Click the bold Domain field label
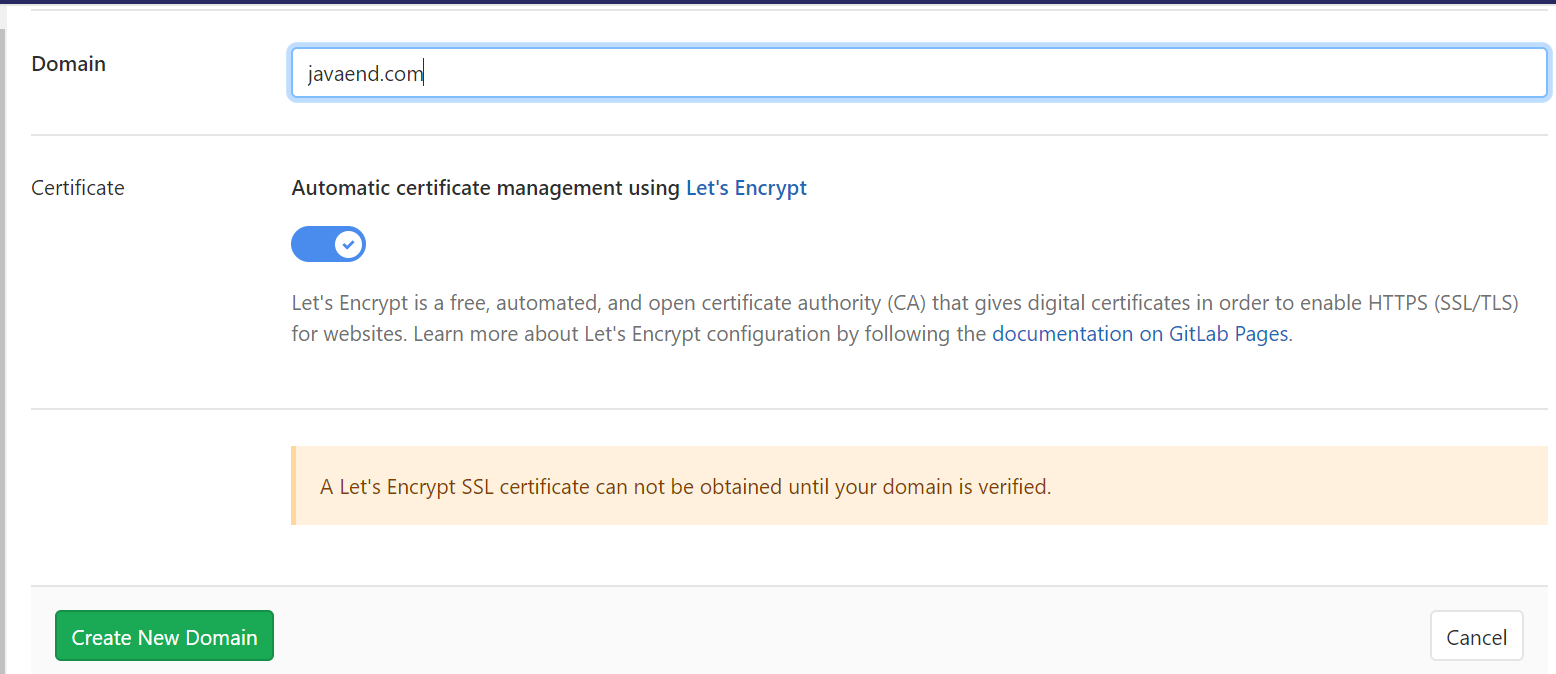Viewport: 1556px width, 674px height. pyautogui.click(x=68, y=64)
